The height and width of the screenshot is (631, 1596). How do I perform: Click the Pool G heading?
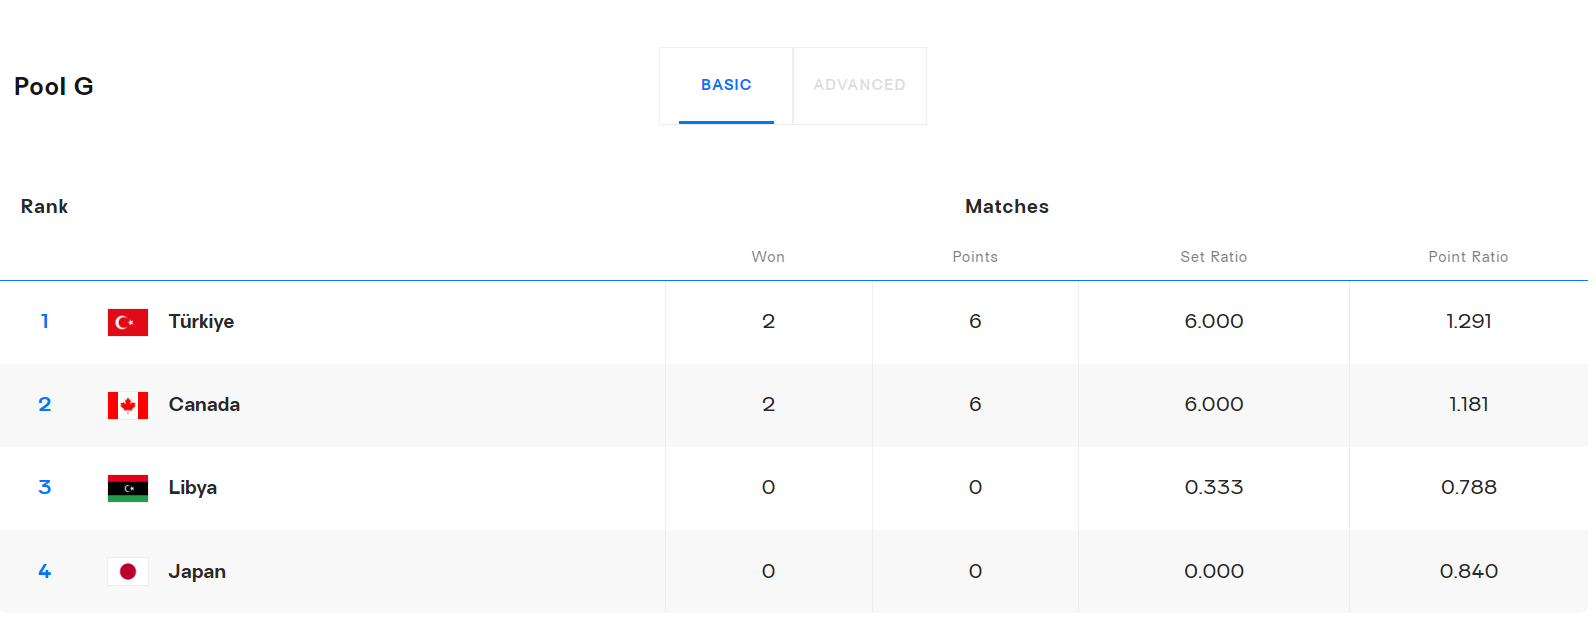pyautogui.click(x=54, y=87)
